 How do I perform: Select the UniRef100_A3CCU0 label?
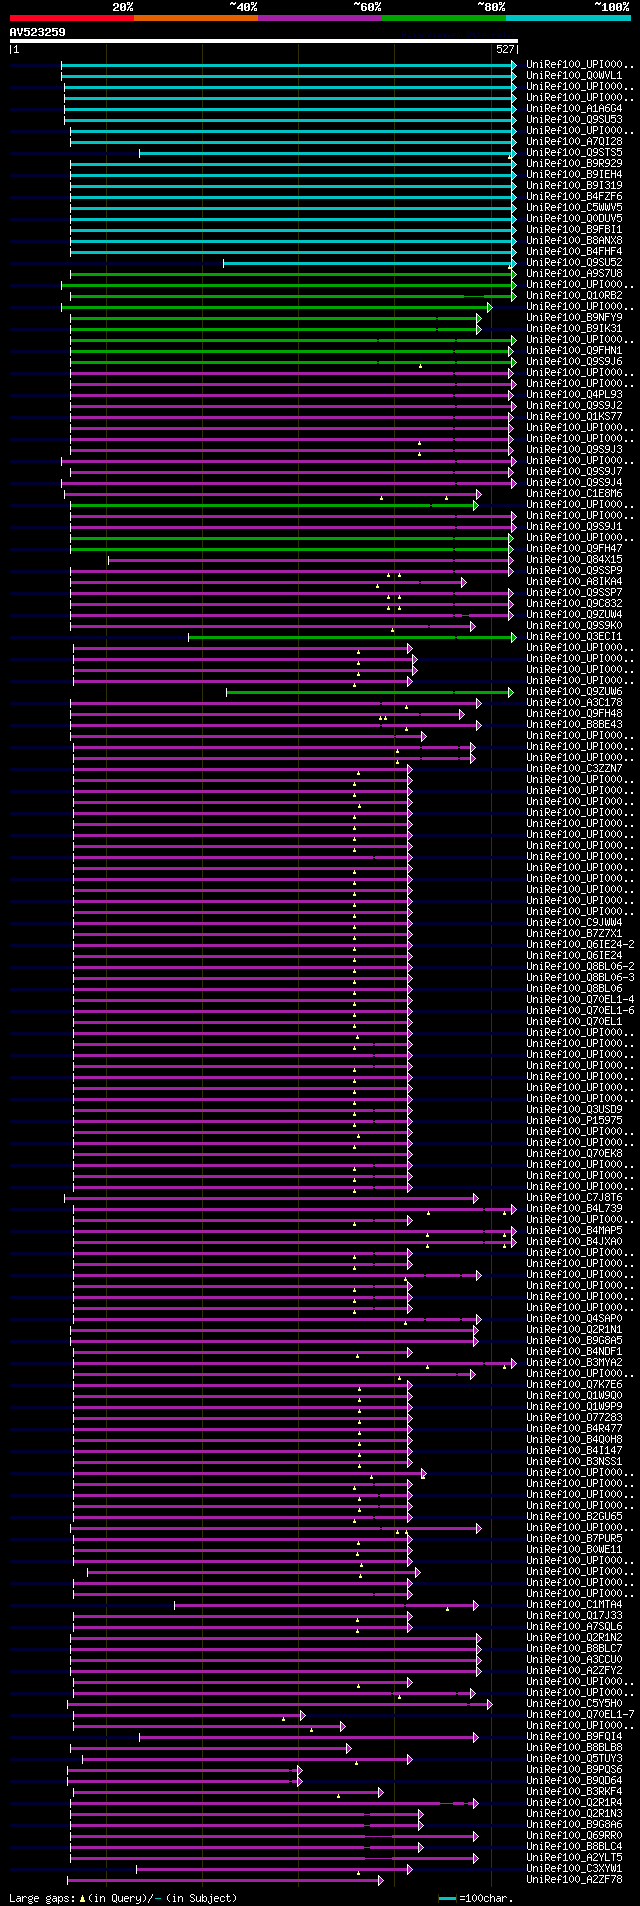(574, 1659)
